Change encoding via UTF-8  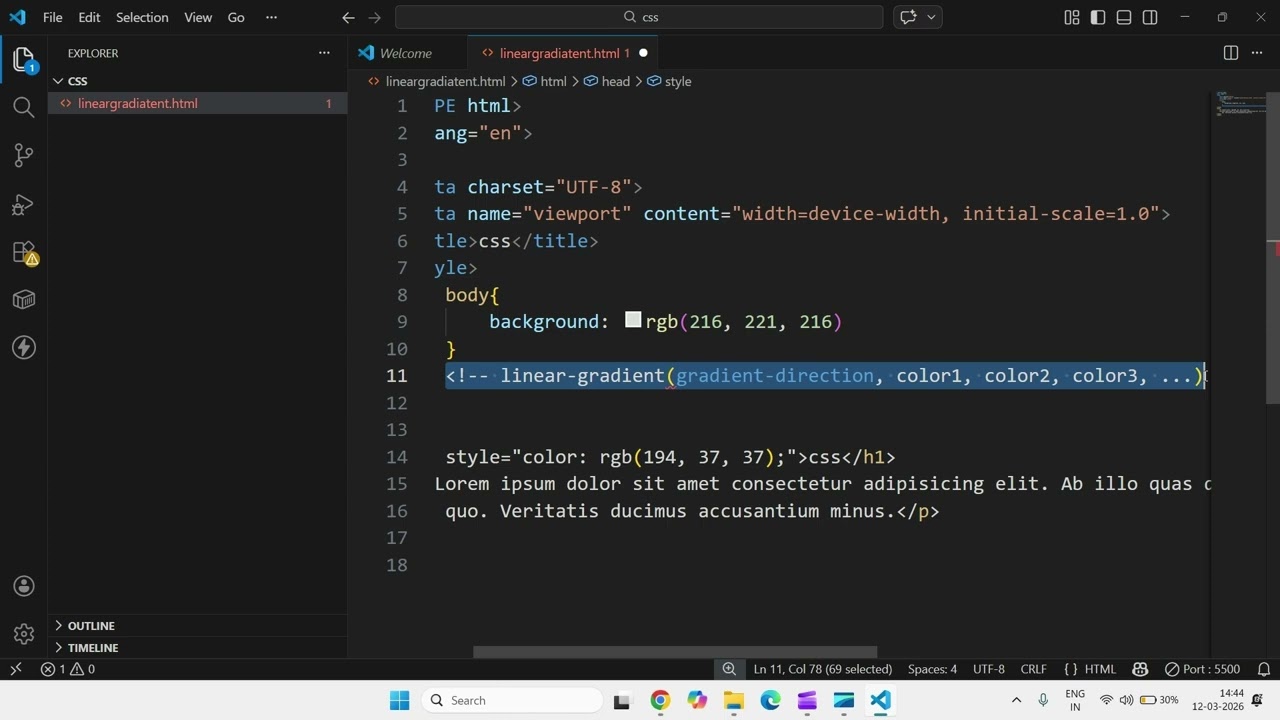pos(989,669)
